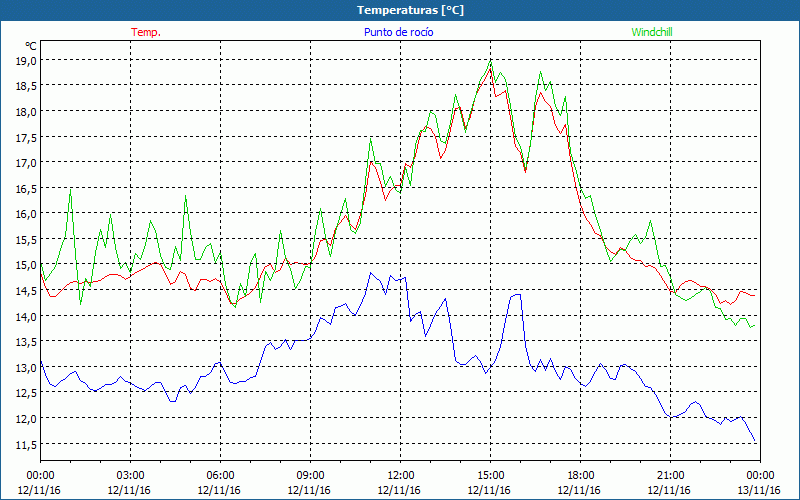The image size is (800, 500).
Task: Click the 12,0 y-axis value
Action: click(27, 419)
